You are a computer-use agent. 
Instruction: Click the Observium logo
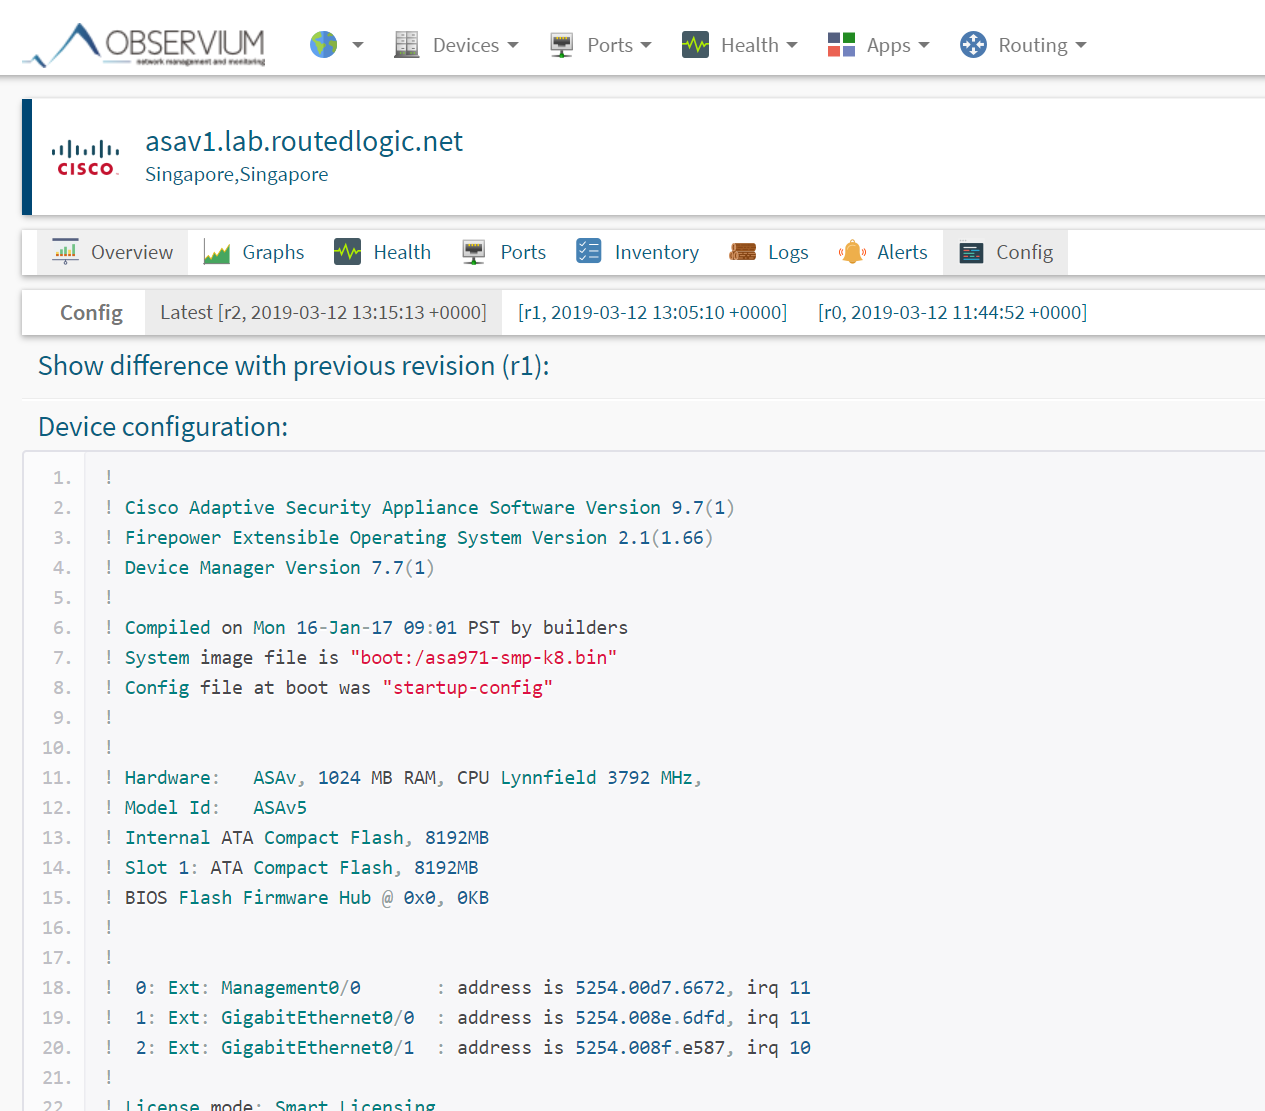(x=145, y=45)
